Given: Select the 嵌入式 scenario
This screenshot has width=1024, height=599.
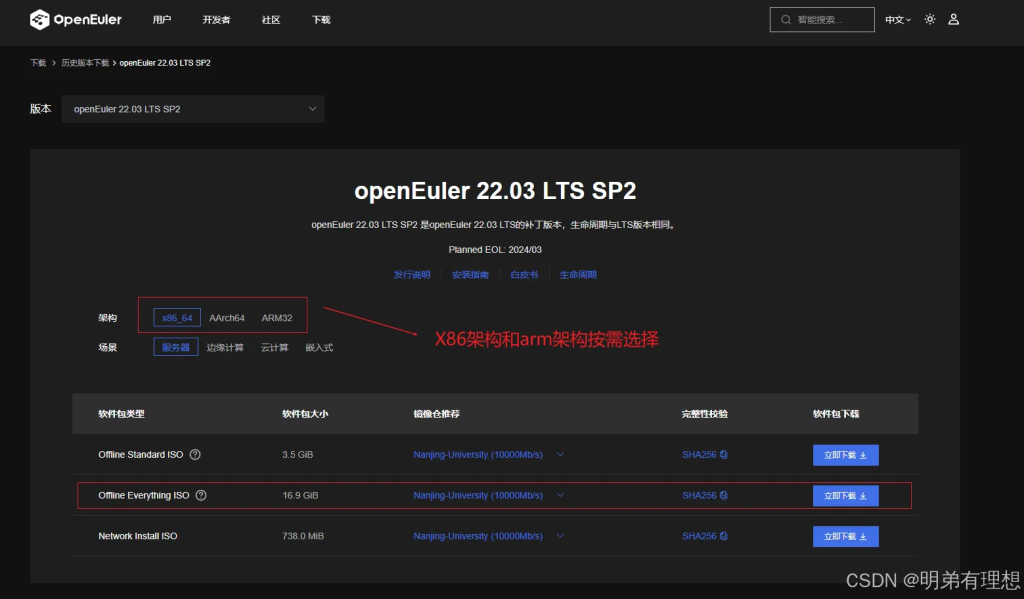Looking at the screenshot, I should 319,348.
